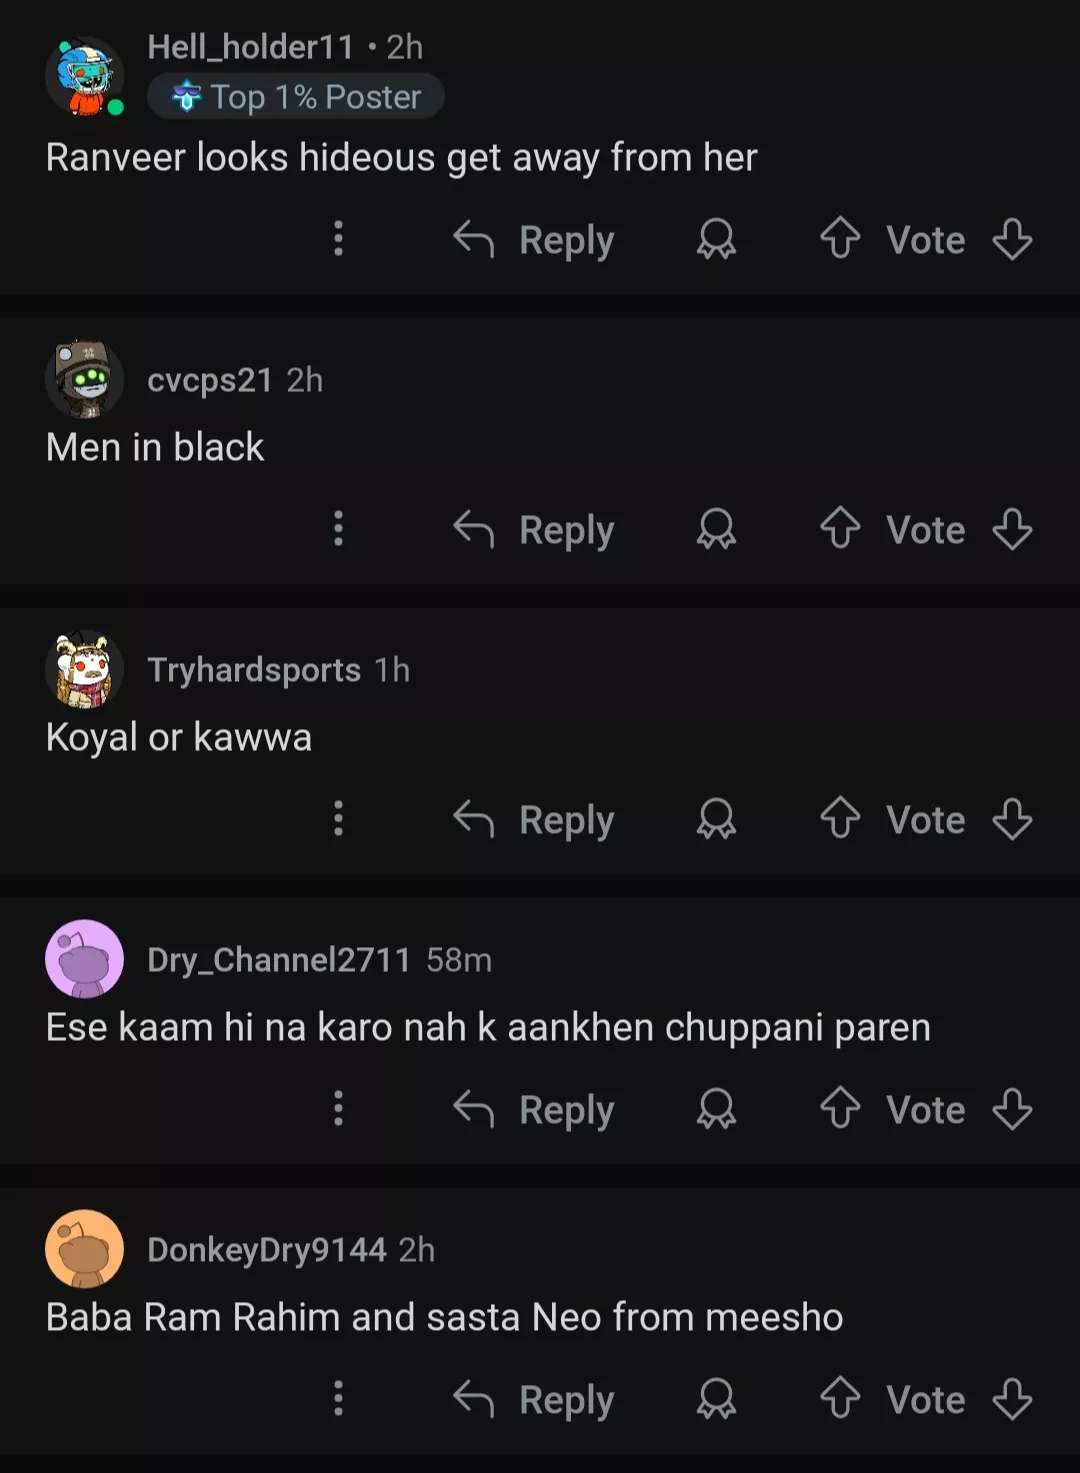The height and width of the screenshot is (1473, 1080).
Task: Open more options for Hell_holder11's comment
Action: (x=338, y=239)
